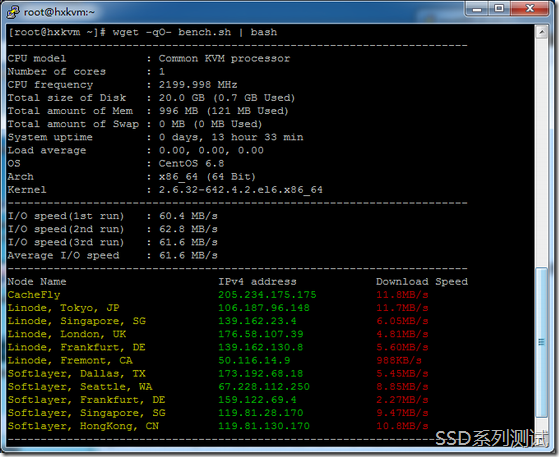Click 3rd run speed value 61.6 MB/s
This screenshot has height=457, width=559.
coord(188,242)
